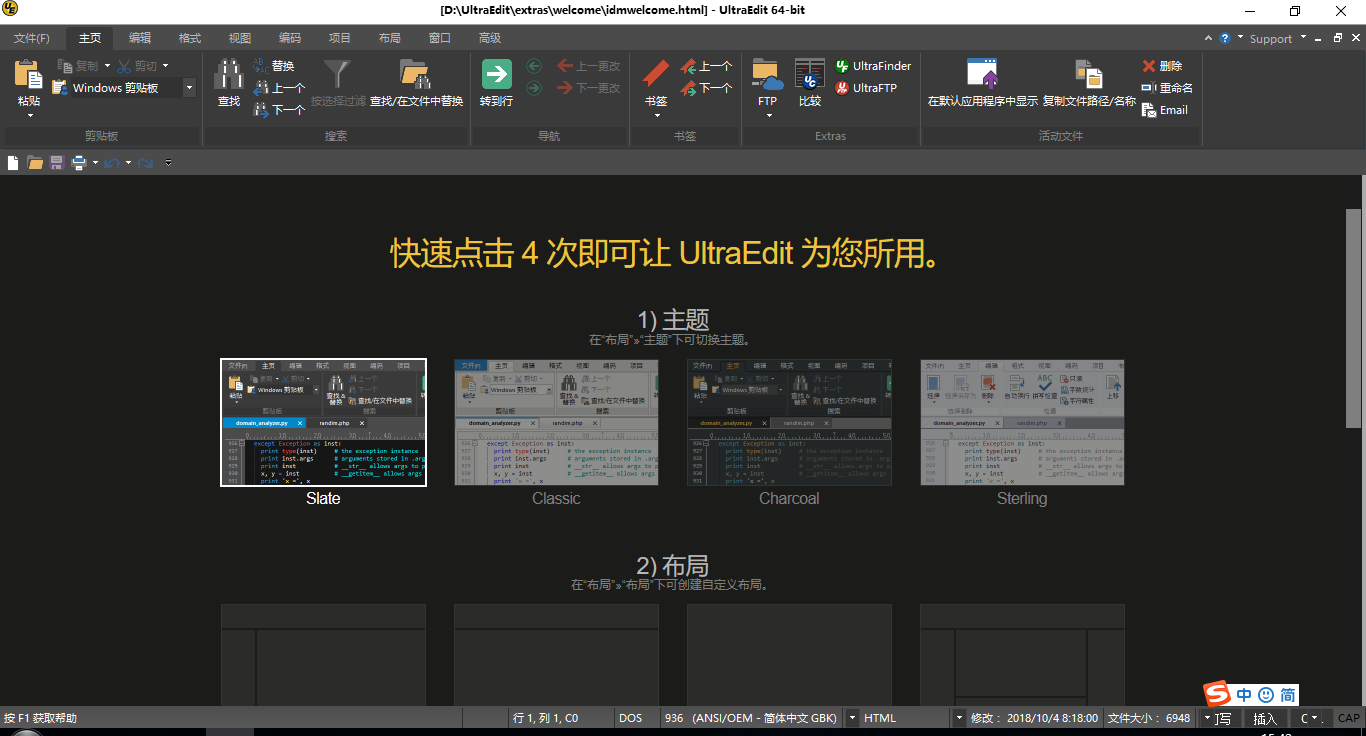The height and width of the screenshot is (736, 1366).
Task: Launch UltraFinder
Action: click(873, 66)
